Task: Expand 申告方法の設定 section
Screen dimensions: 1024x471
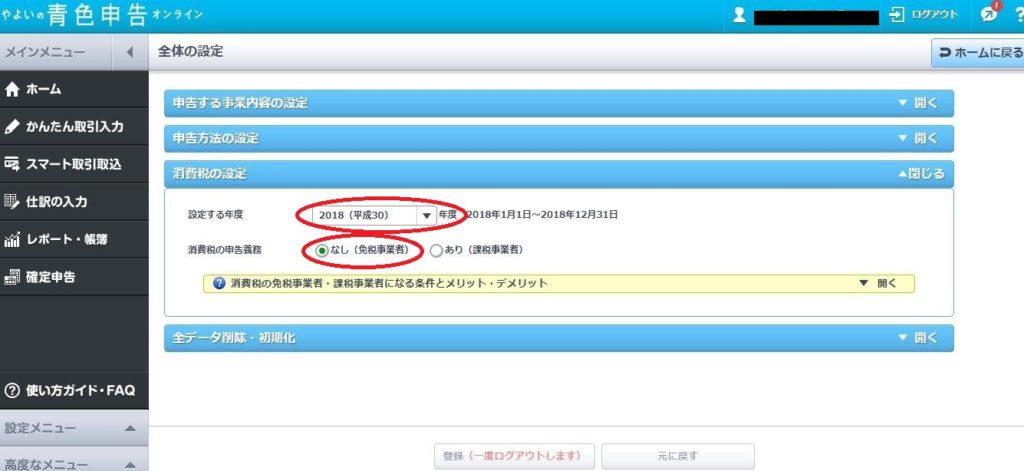Action: 558,138
